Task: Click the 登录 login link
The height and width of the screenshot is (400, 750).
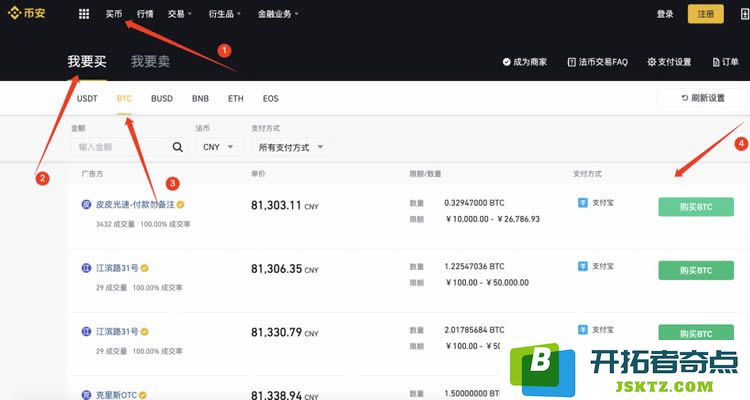Action: pyautogui.click(x=665, y=14)
